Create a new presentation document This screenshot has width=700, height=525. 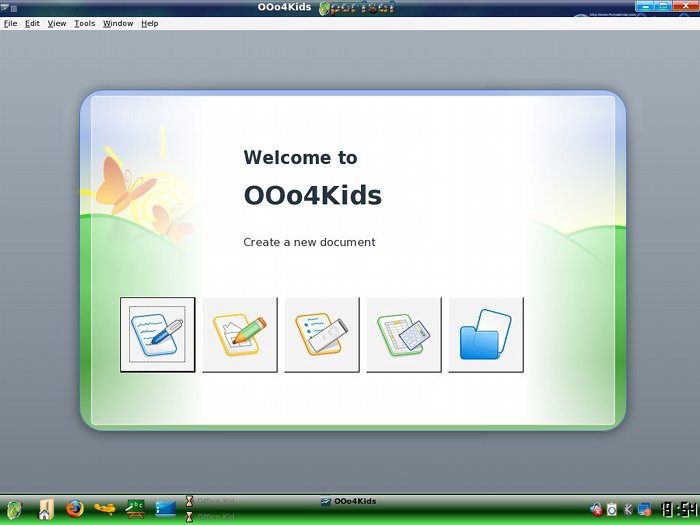[x=322, y=334]
